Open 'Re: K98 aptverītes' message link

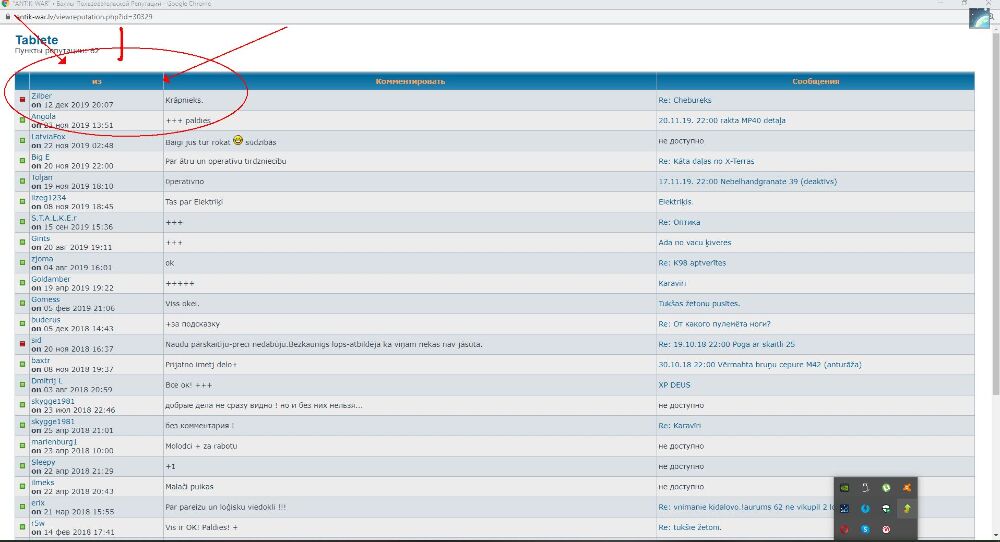[x=692, y=263]
